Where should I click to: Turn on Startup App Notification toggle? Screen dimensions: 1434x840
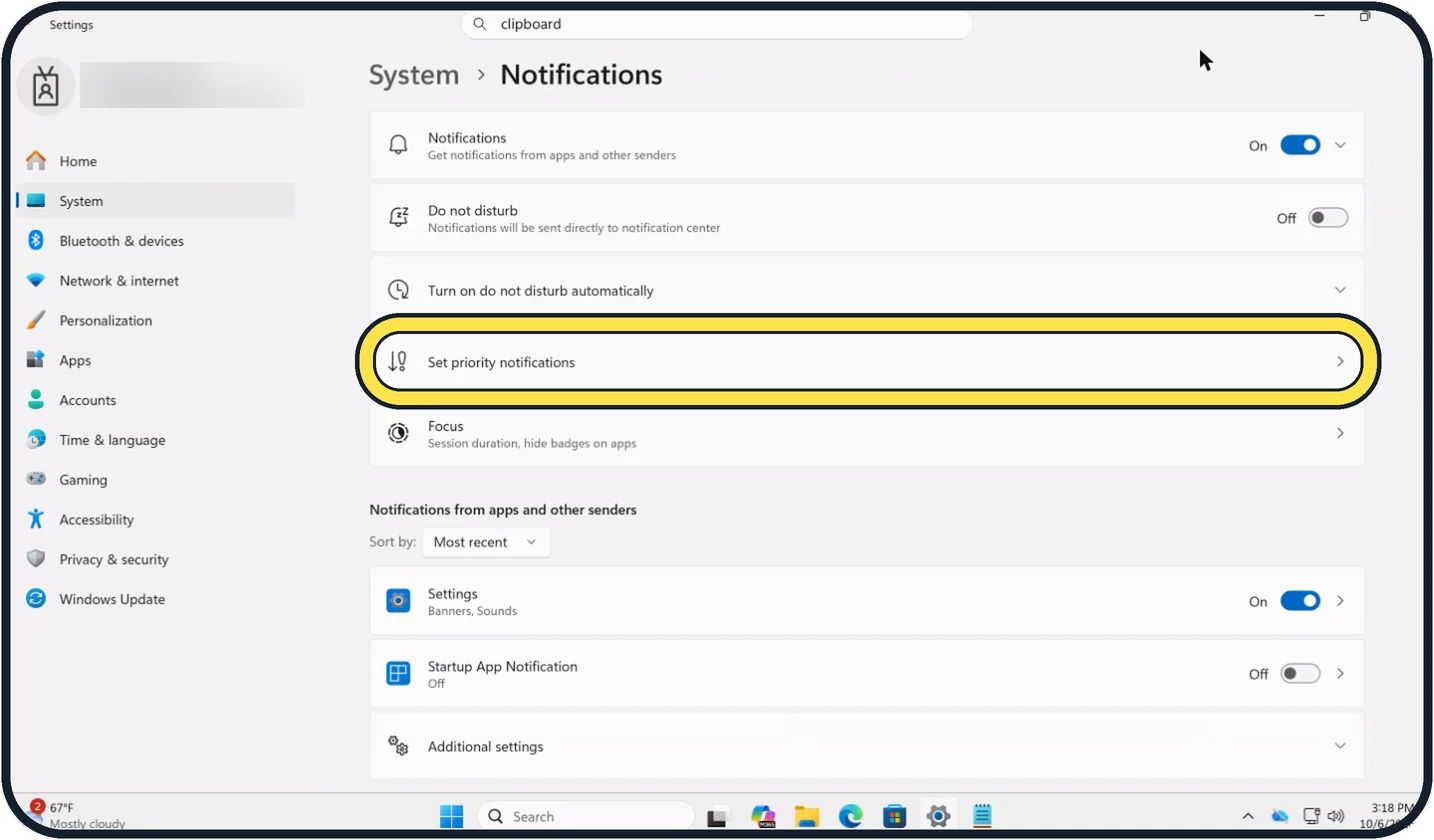pos(1300,674)
